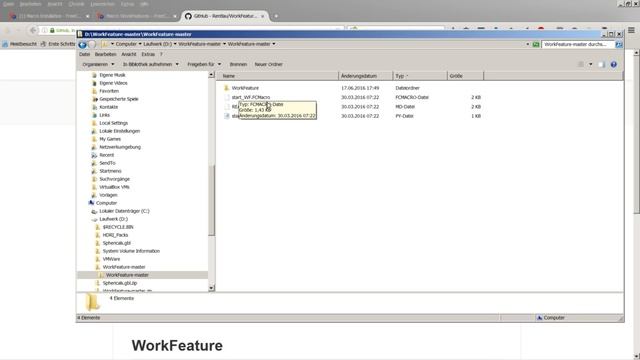Viewport: 640px width, 360px height.
Task: Open the Ansicht menu in Explorer
Action: [x=129, y=54]
